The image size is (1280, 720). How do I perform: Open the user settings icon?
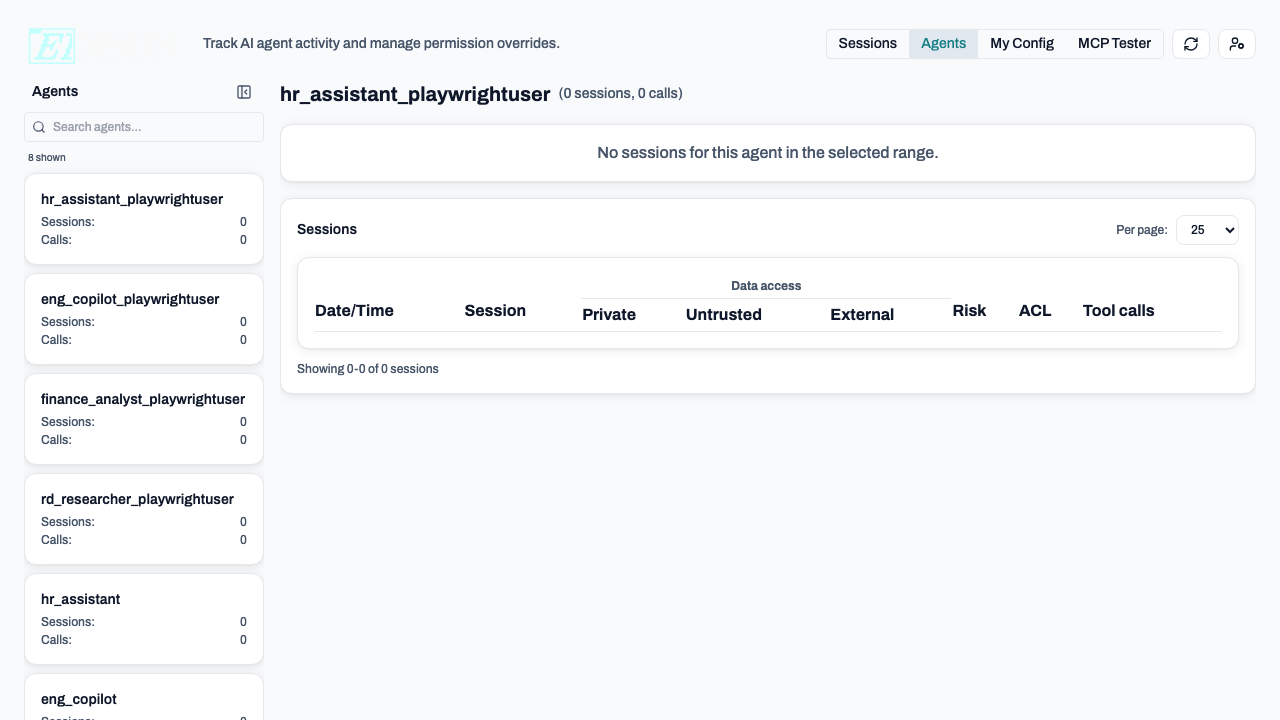[x=1237, y=44]
